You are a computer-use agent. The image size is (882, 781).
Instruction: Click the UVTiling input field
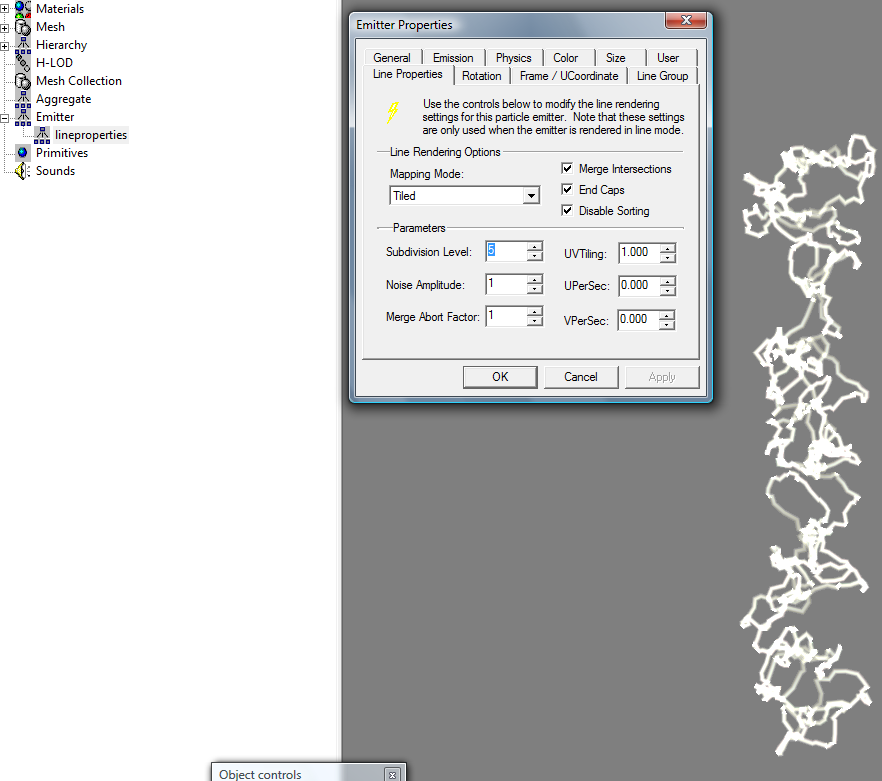click(x=638, y=252)
